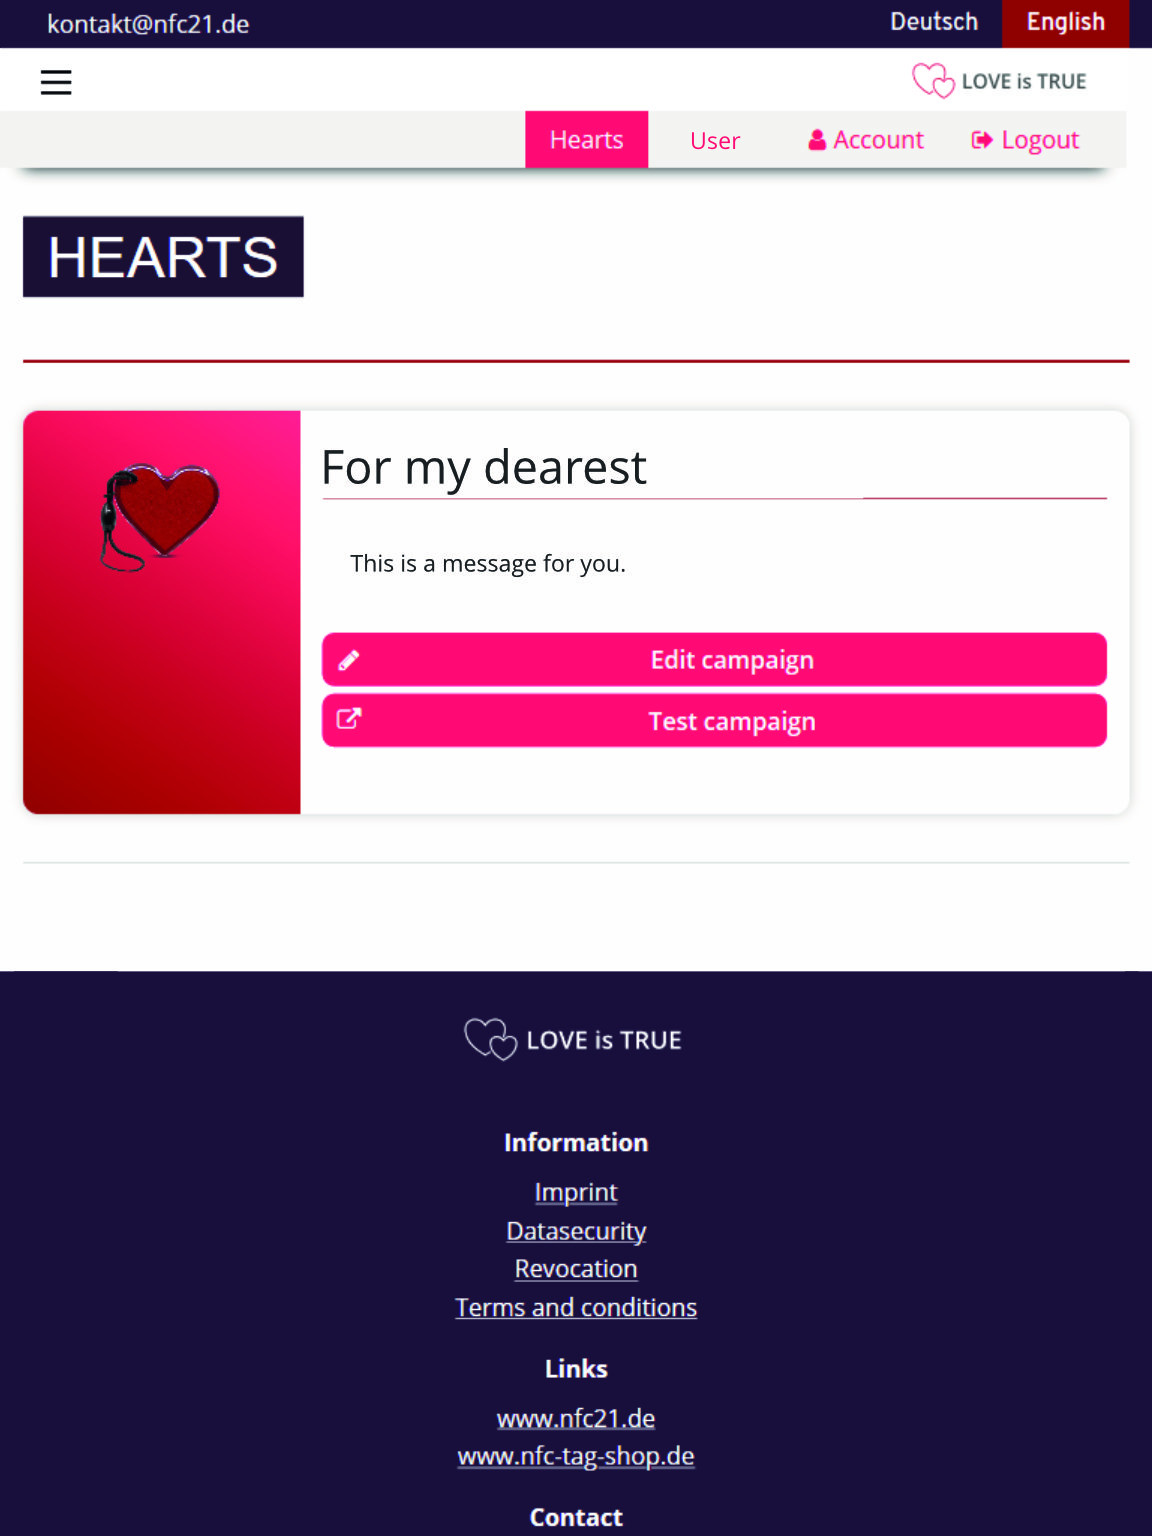Visit www.nfc-tag-shop.de link
Viewport: 1152px width, 1536px height.
click(x=576, y=1456)
